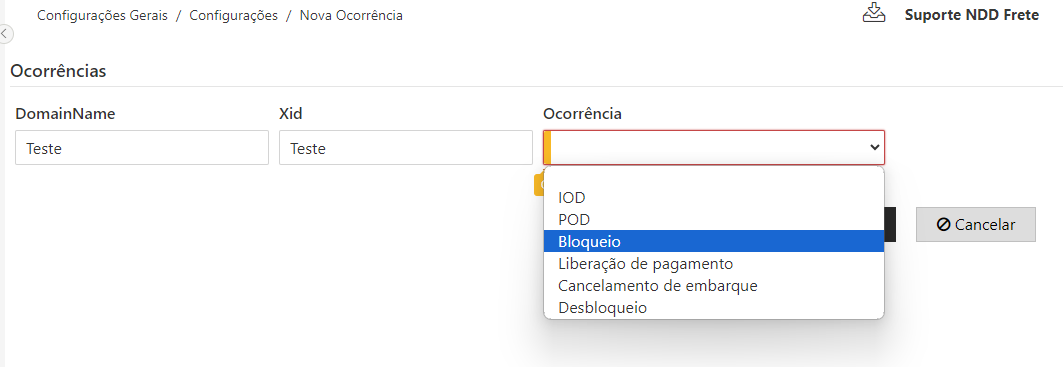Focus the Xid input field
Image resolution: width=1063 pixels, height=367 pixels.
click(405, 148)
